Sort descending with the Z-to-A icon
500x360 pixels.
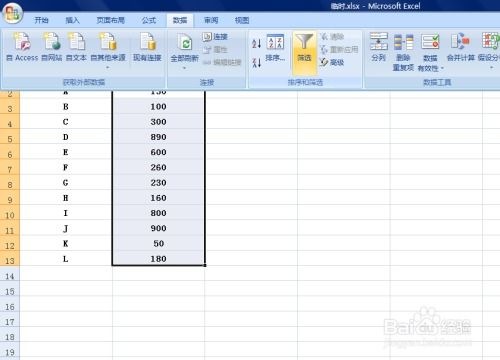pyautogui.click(x=256, y=63)
